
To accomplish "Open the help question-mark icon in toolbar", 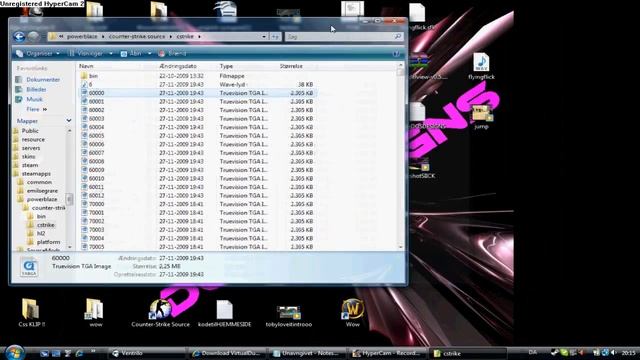I will coord(396,54).
